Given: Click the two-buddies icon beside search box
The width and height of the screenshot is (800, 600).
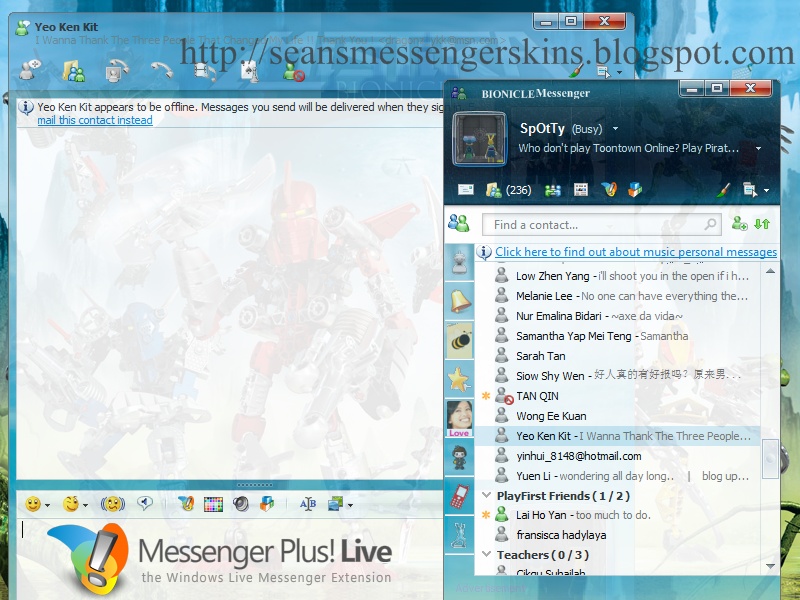Looking at the screenshot, I should click(x=459, y=223).
